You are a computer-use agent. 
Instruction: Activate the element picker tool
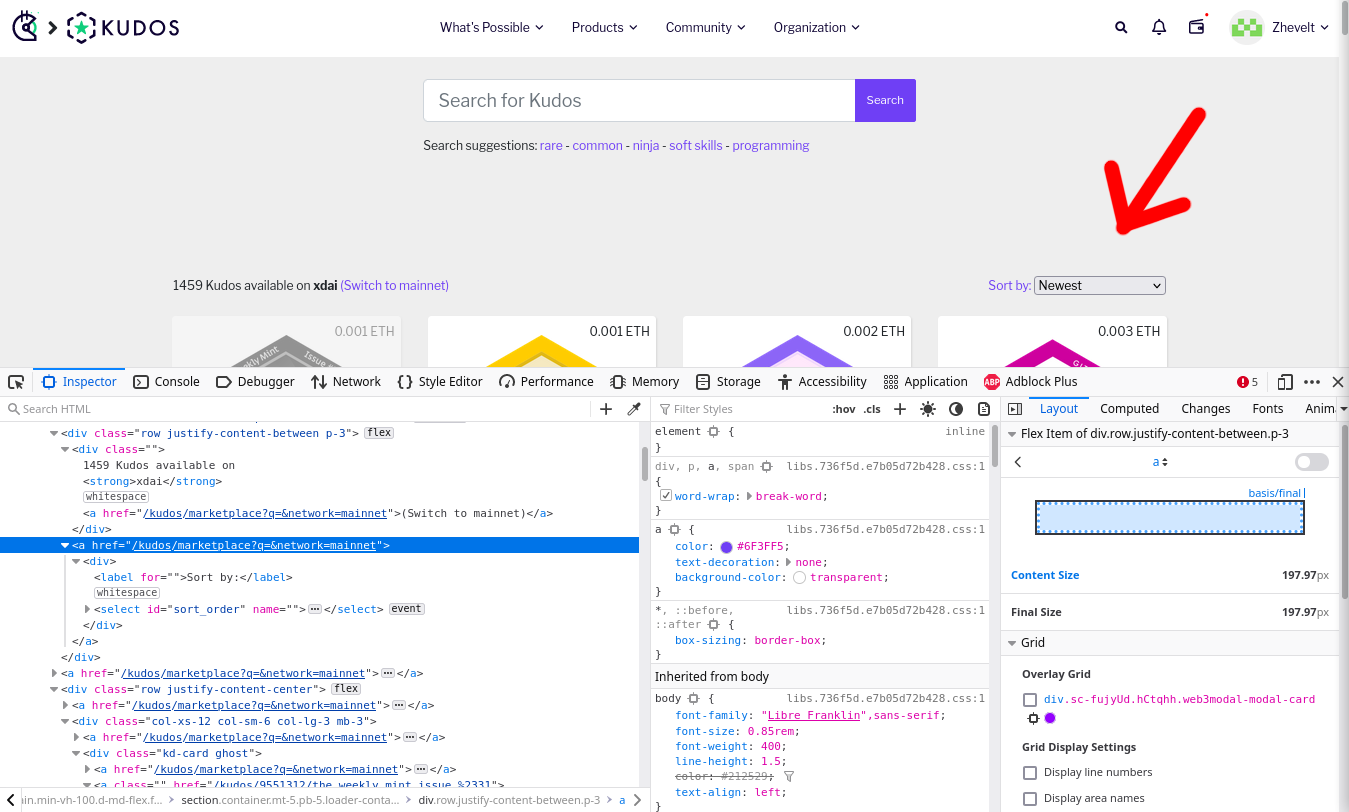pyautogui.click(x=16, y=382)
